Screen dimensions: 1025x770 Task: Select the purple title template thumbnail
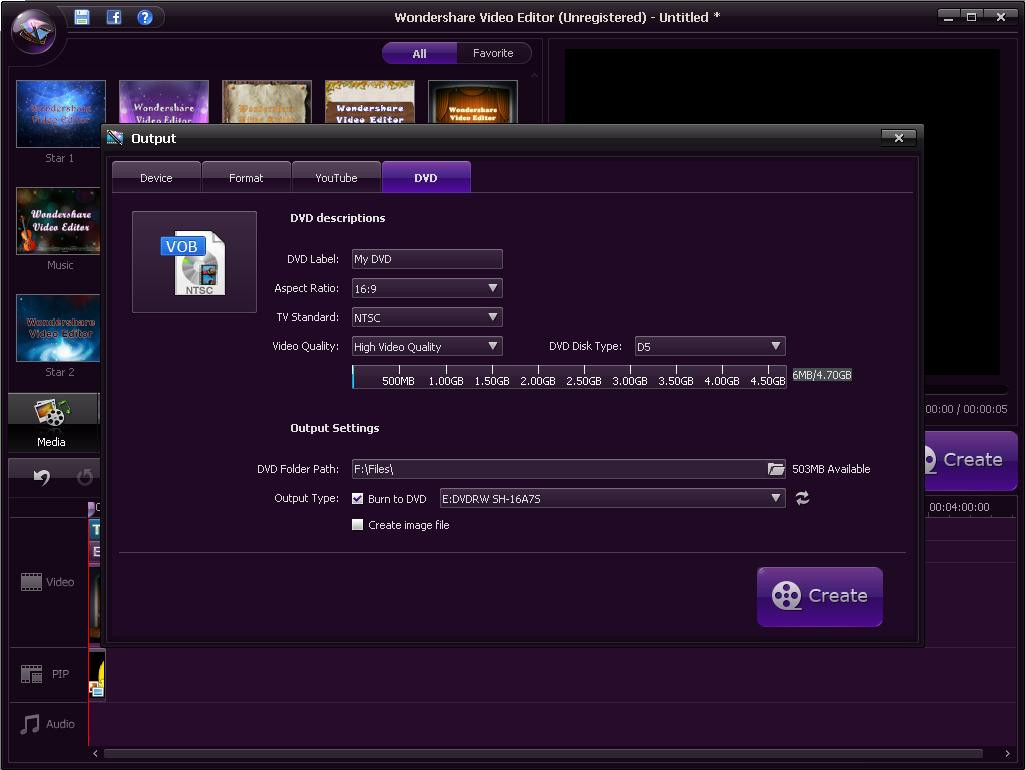[164, 102]
